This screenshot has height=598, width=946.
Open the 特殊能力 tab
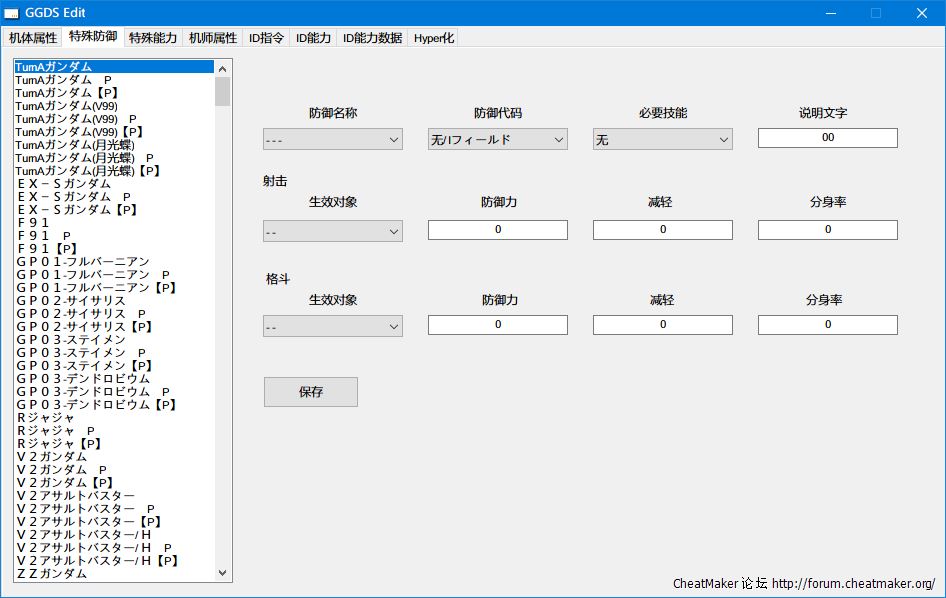coord(153,38)
